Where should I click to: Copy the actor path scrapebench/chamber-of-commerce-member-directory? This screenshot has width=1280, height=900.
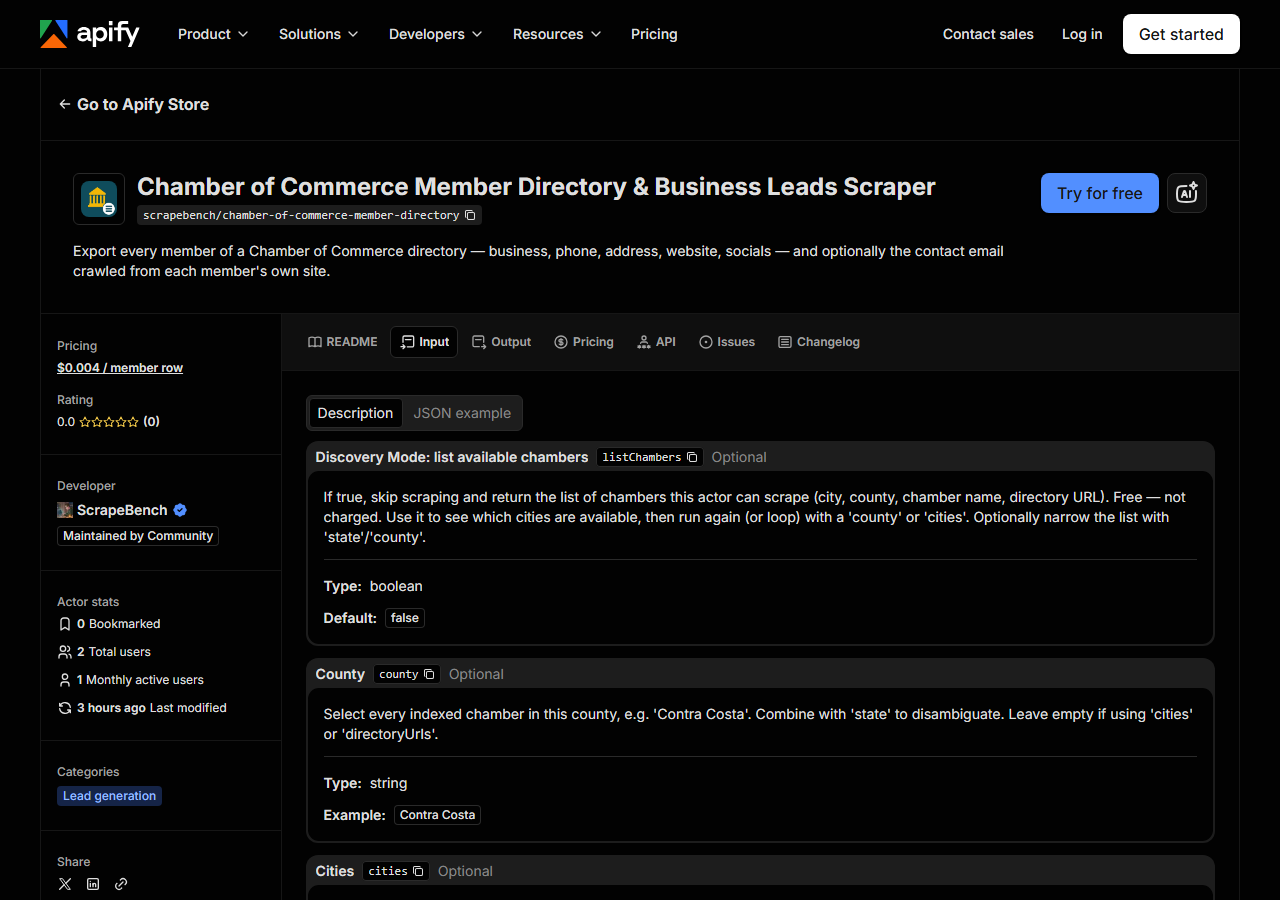tap(471, 215)
